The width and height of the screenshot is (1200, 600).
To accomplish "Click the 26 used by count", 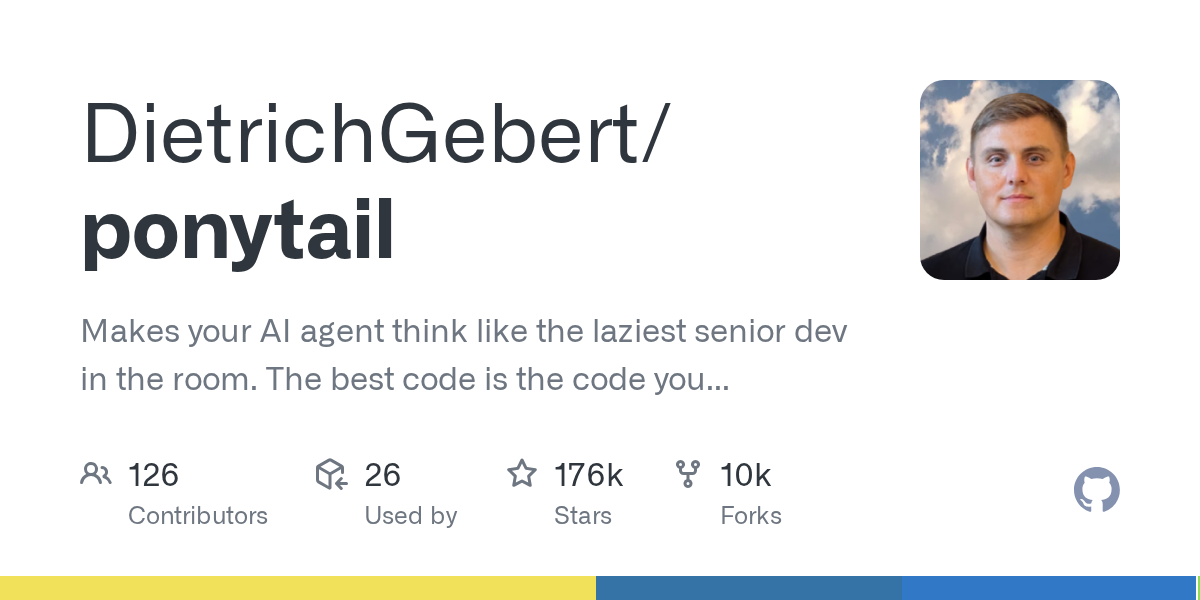I will [x=383, y=475].
